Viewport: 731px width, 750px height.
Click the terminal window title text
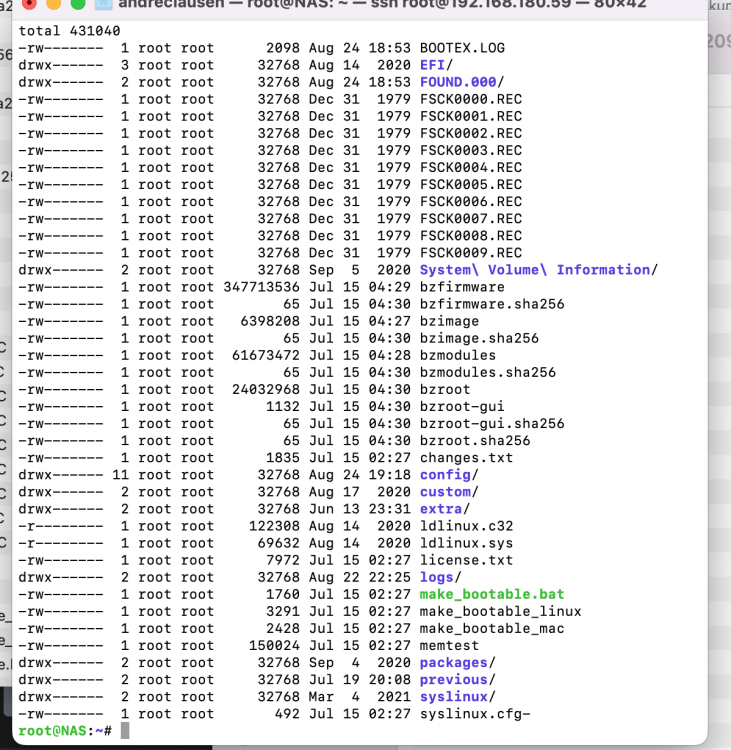[382, 4]
